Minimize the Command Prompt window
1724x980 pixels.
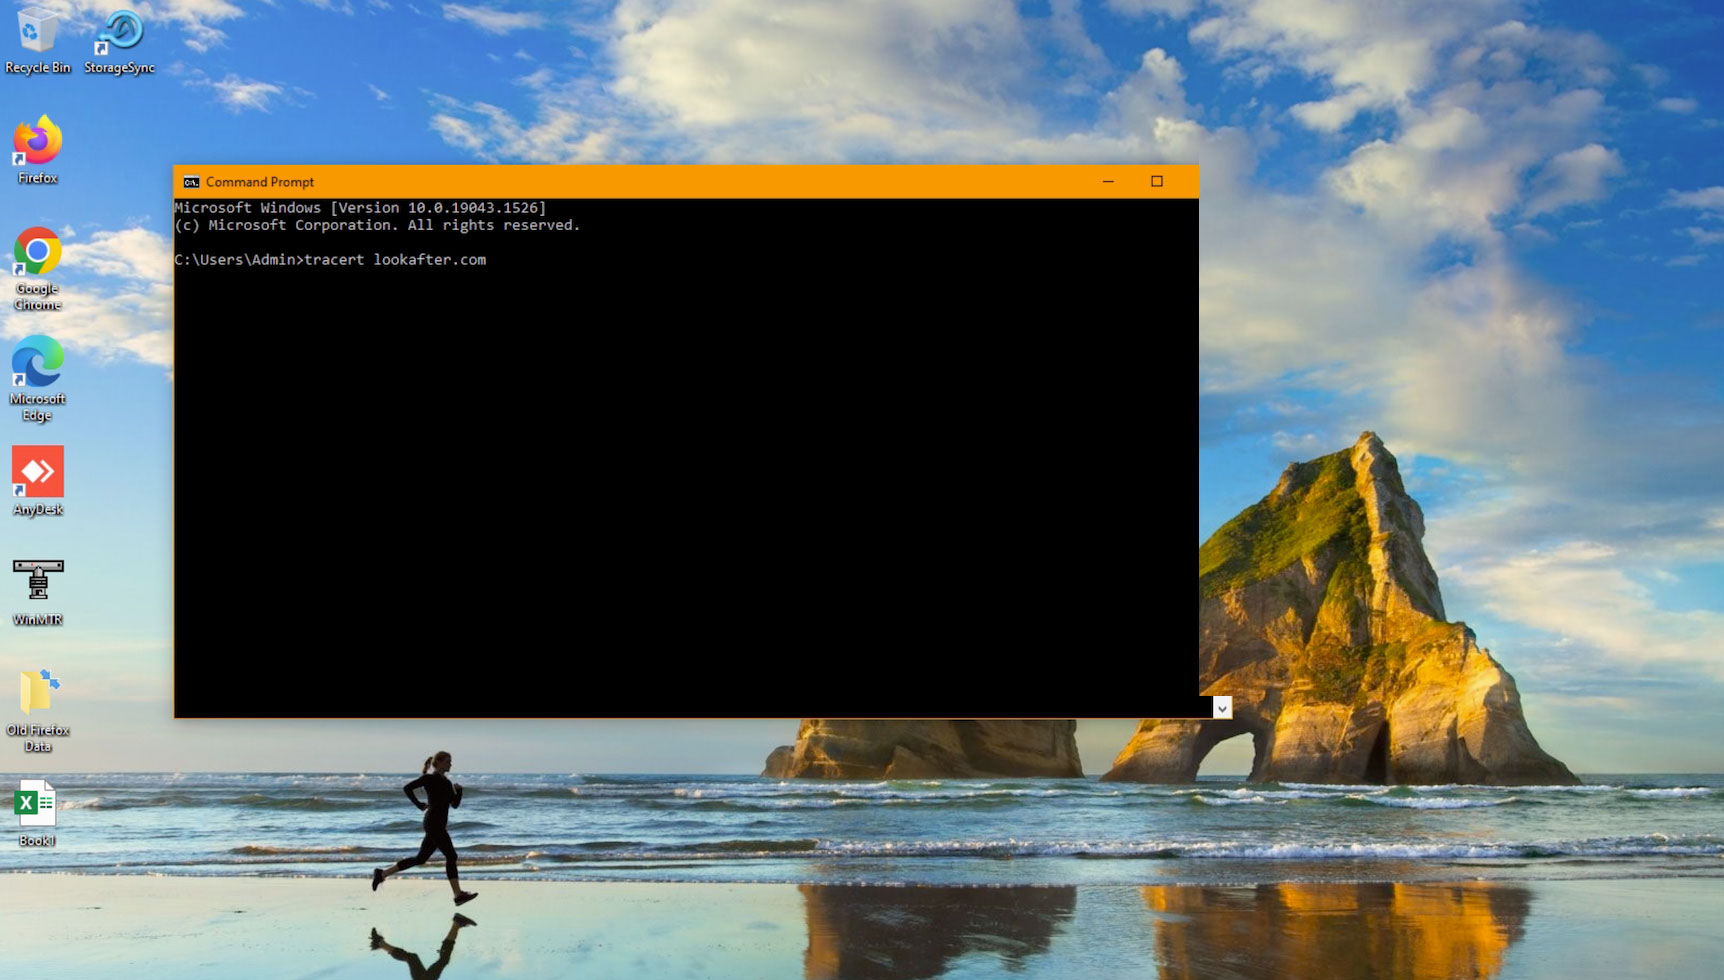[1108, 182]
